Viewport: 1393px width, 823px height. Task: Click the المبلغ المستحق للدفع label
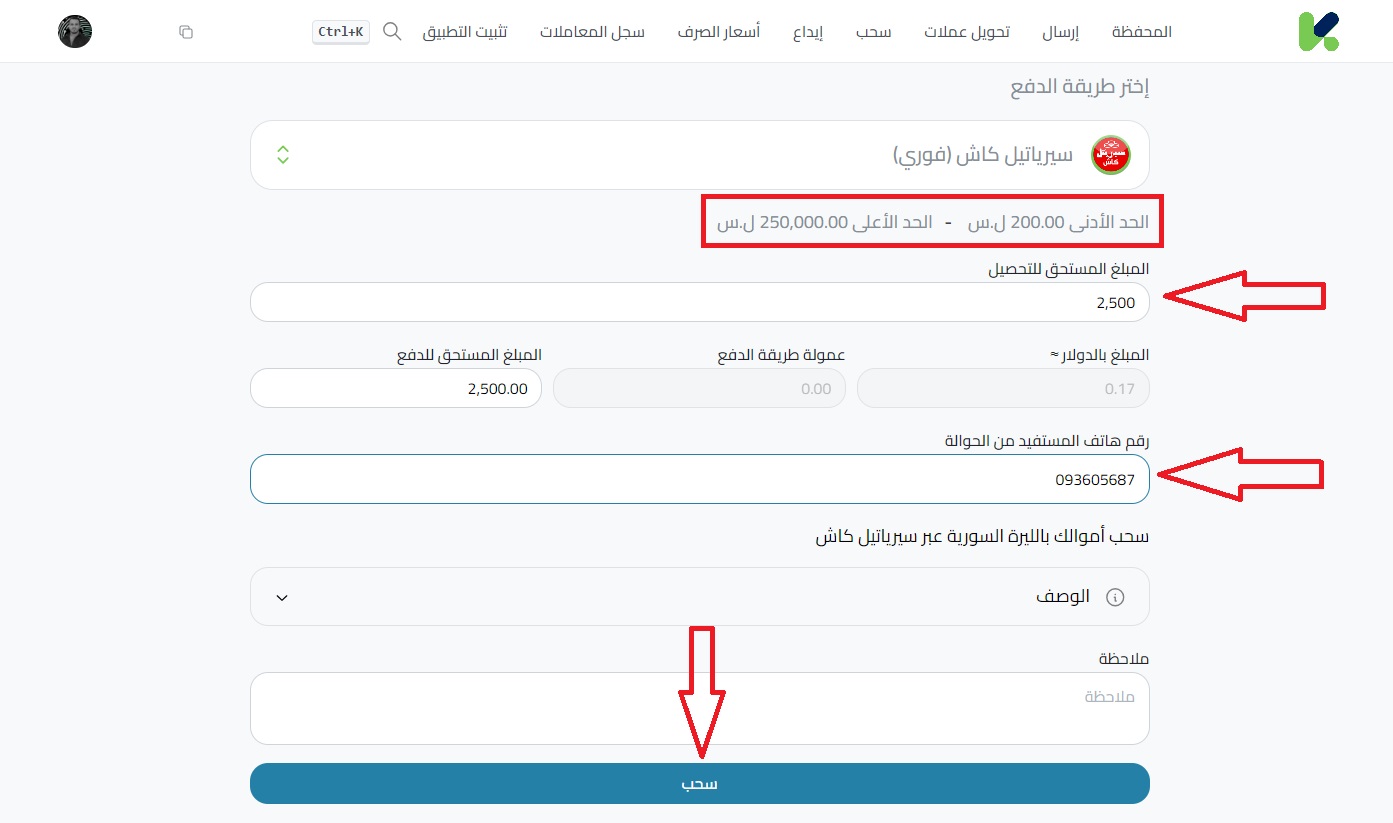point(470,355)
